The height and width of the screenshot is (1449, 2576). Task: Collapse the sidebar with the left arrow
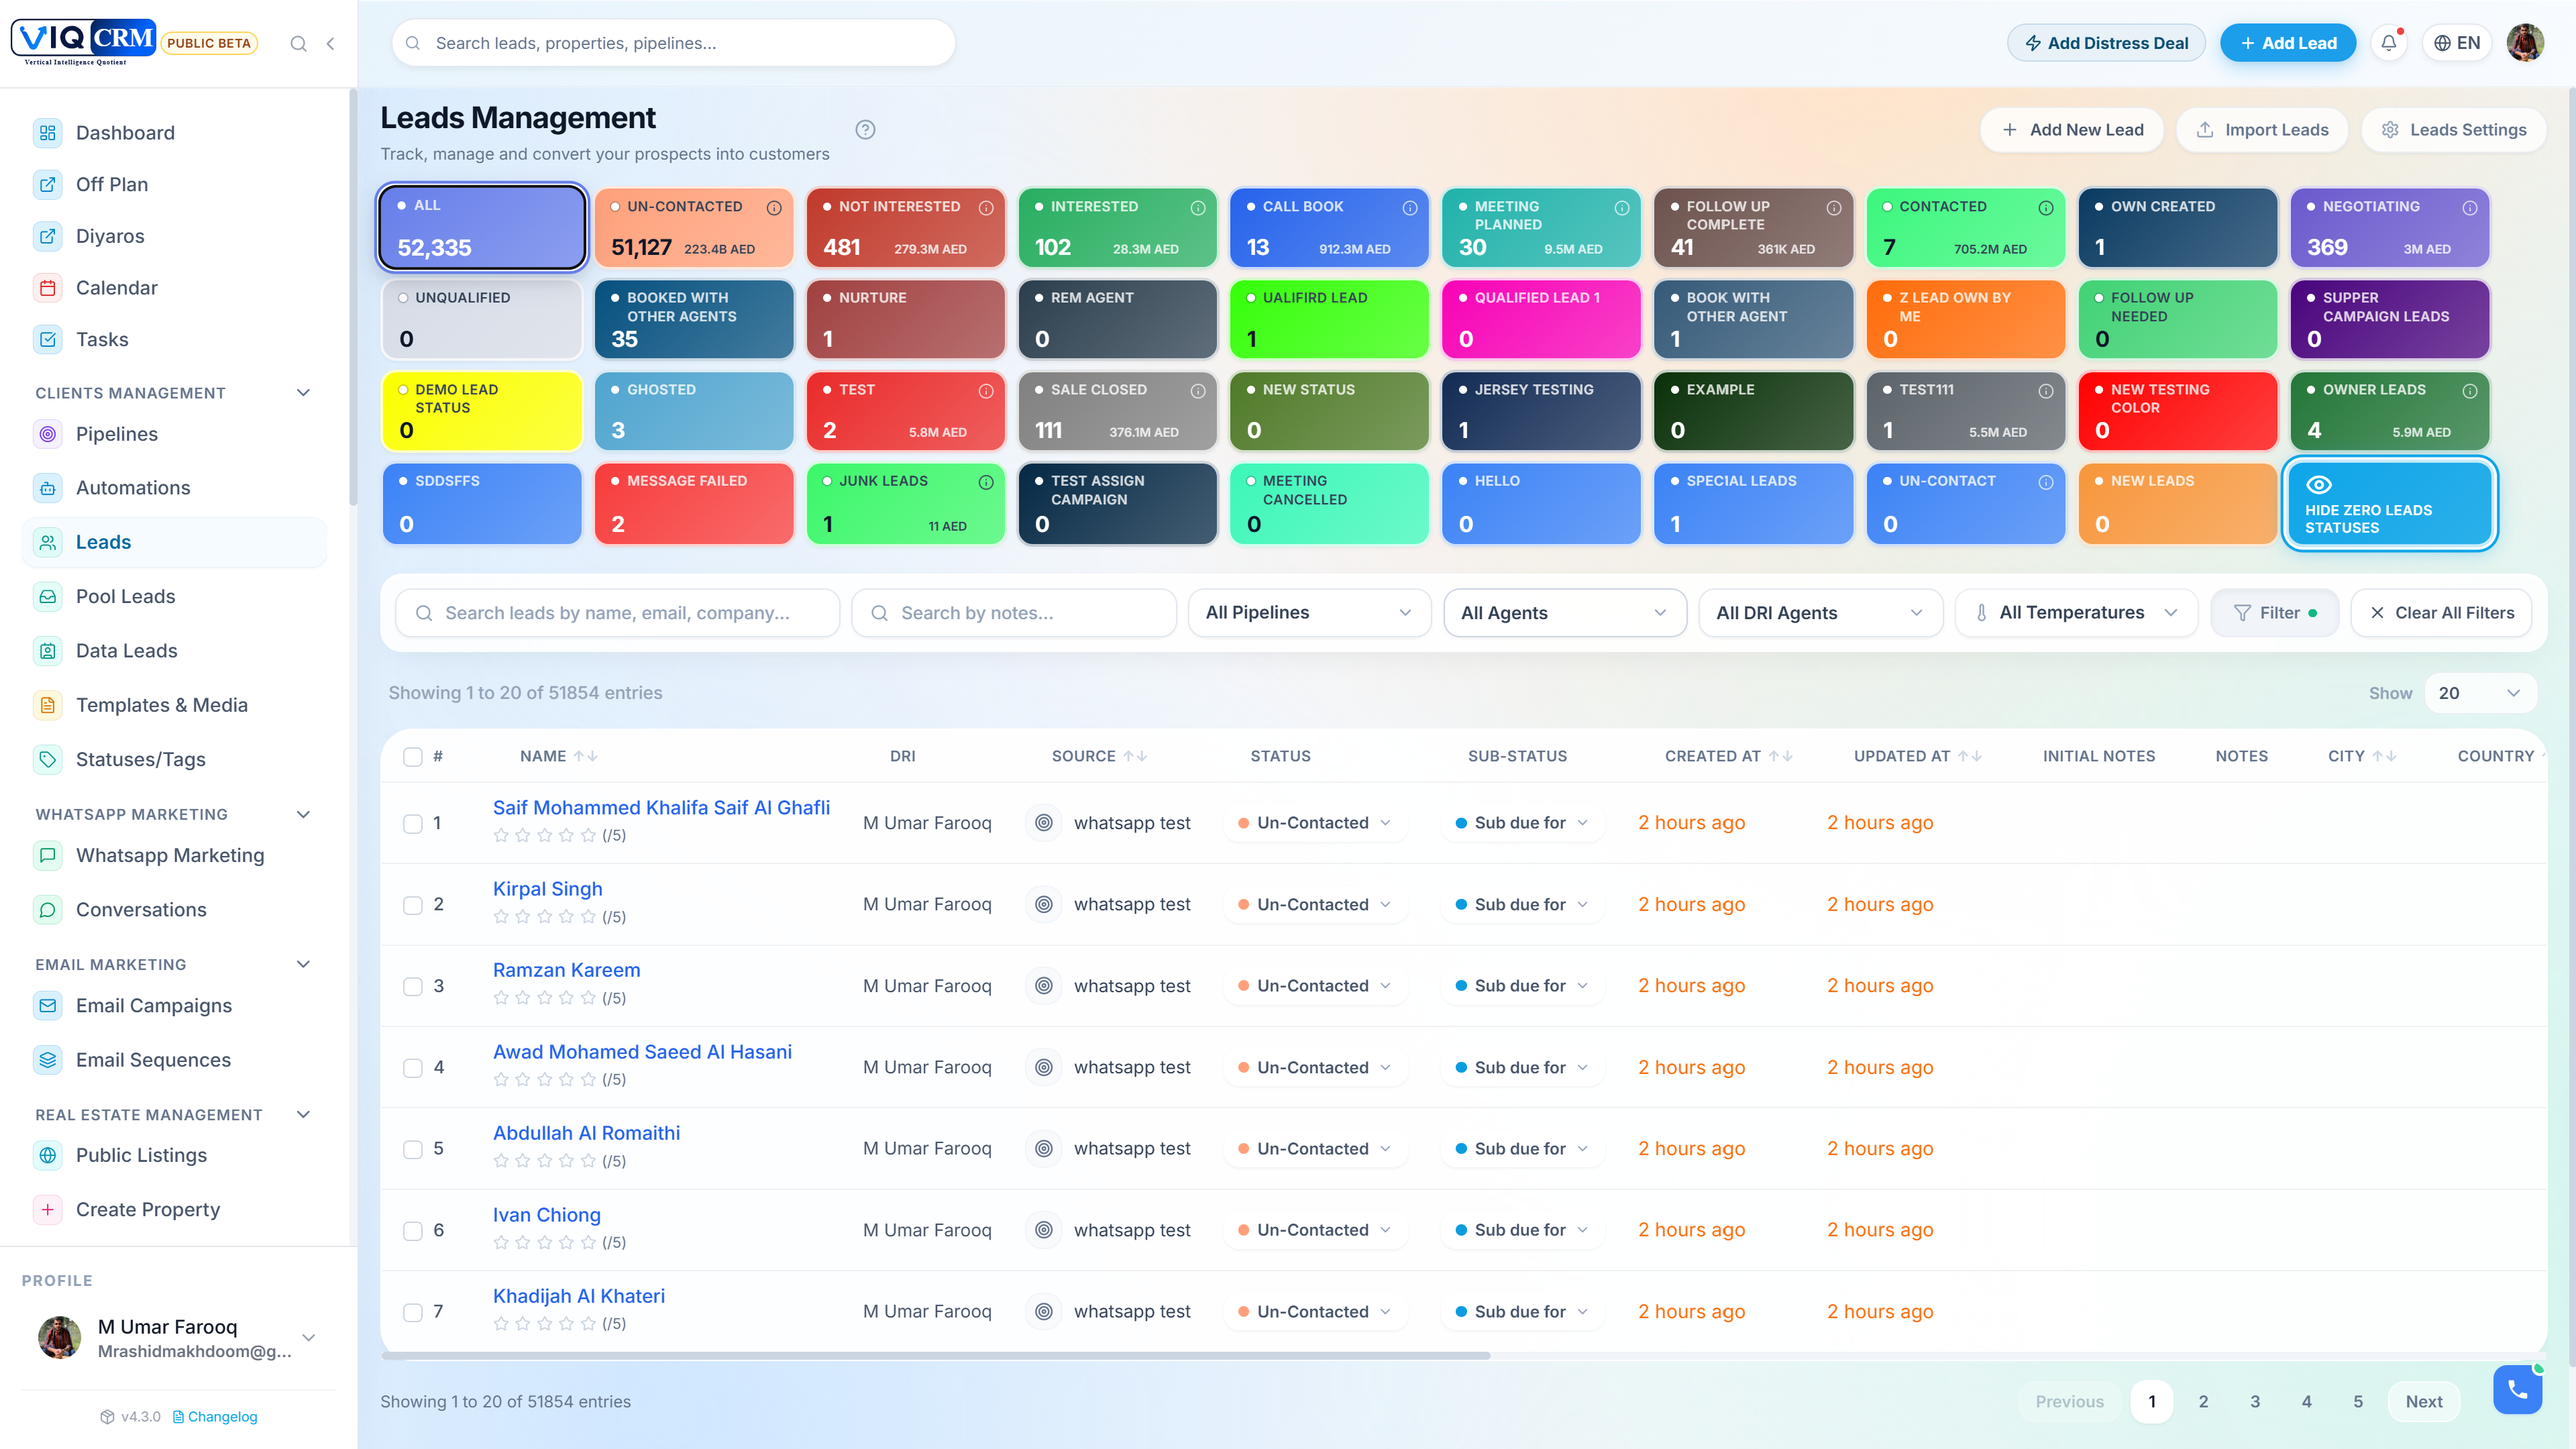coord(331,43)
